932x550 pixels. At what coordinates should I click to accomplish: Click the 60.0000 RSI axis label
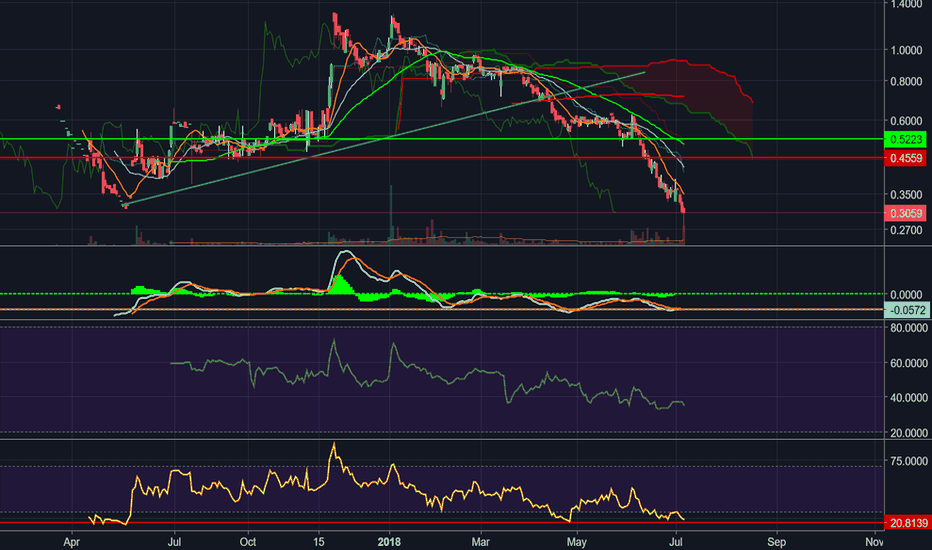click(x=909, y=363)
